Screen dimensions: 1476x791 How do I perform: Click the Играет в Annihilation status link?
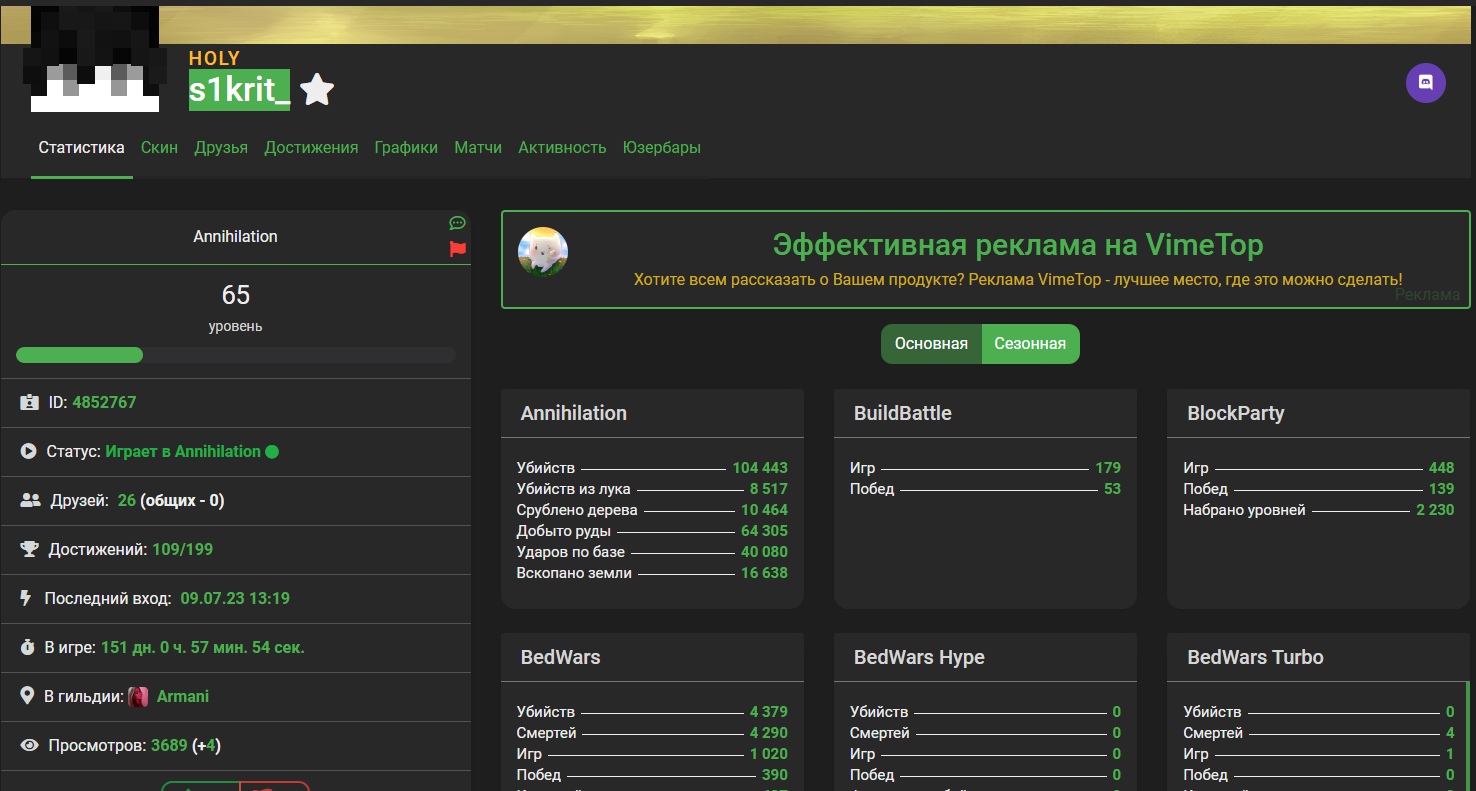[183, 452]
